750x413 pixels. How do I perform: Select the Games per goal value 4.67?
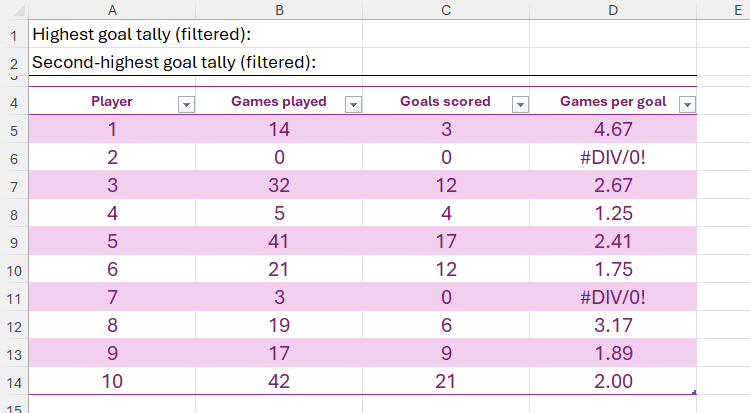(612, 130)
